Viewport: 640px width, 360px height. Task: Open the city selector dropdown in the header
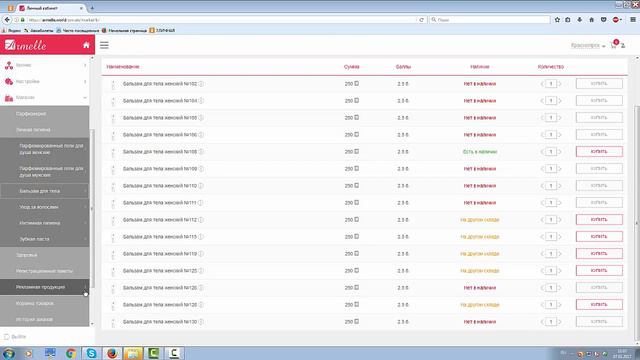tap(588, 45)
